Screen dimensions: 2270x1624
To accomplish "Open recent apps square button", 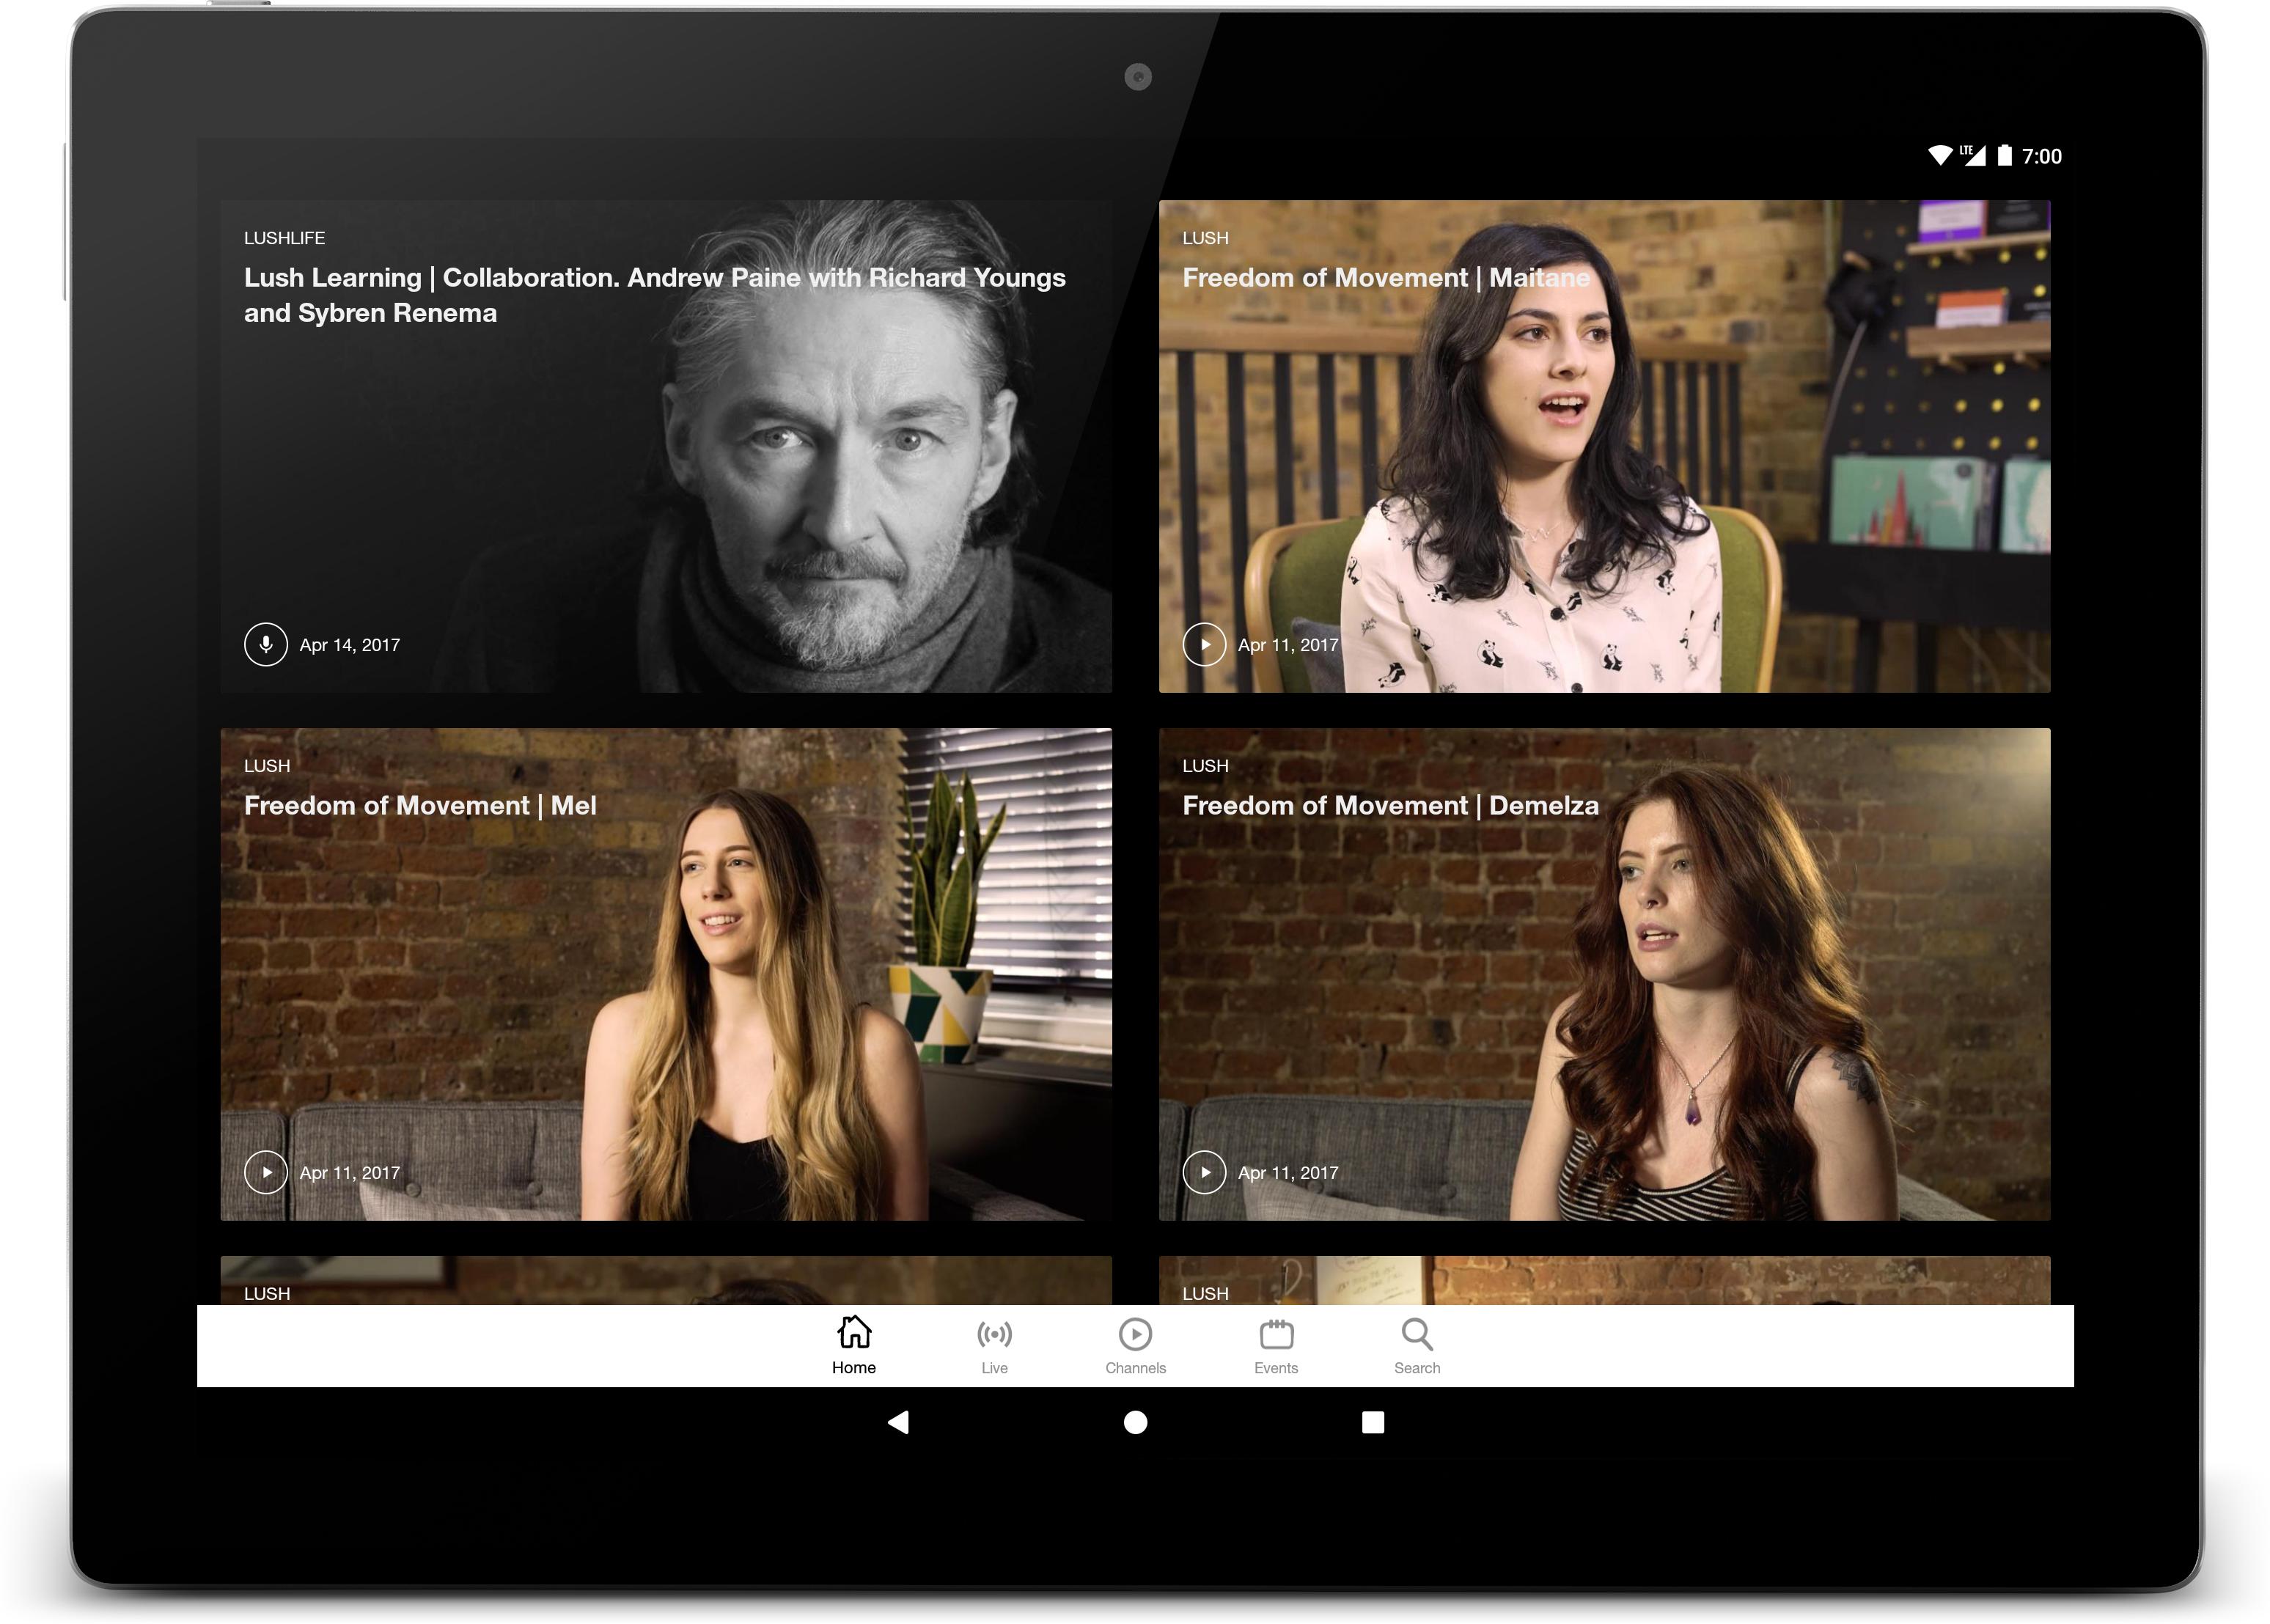I will [x=1373, y=1422].
